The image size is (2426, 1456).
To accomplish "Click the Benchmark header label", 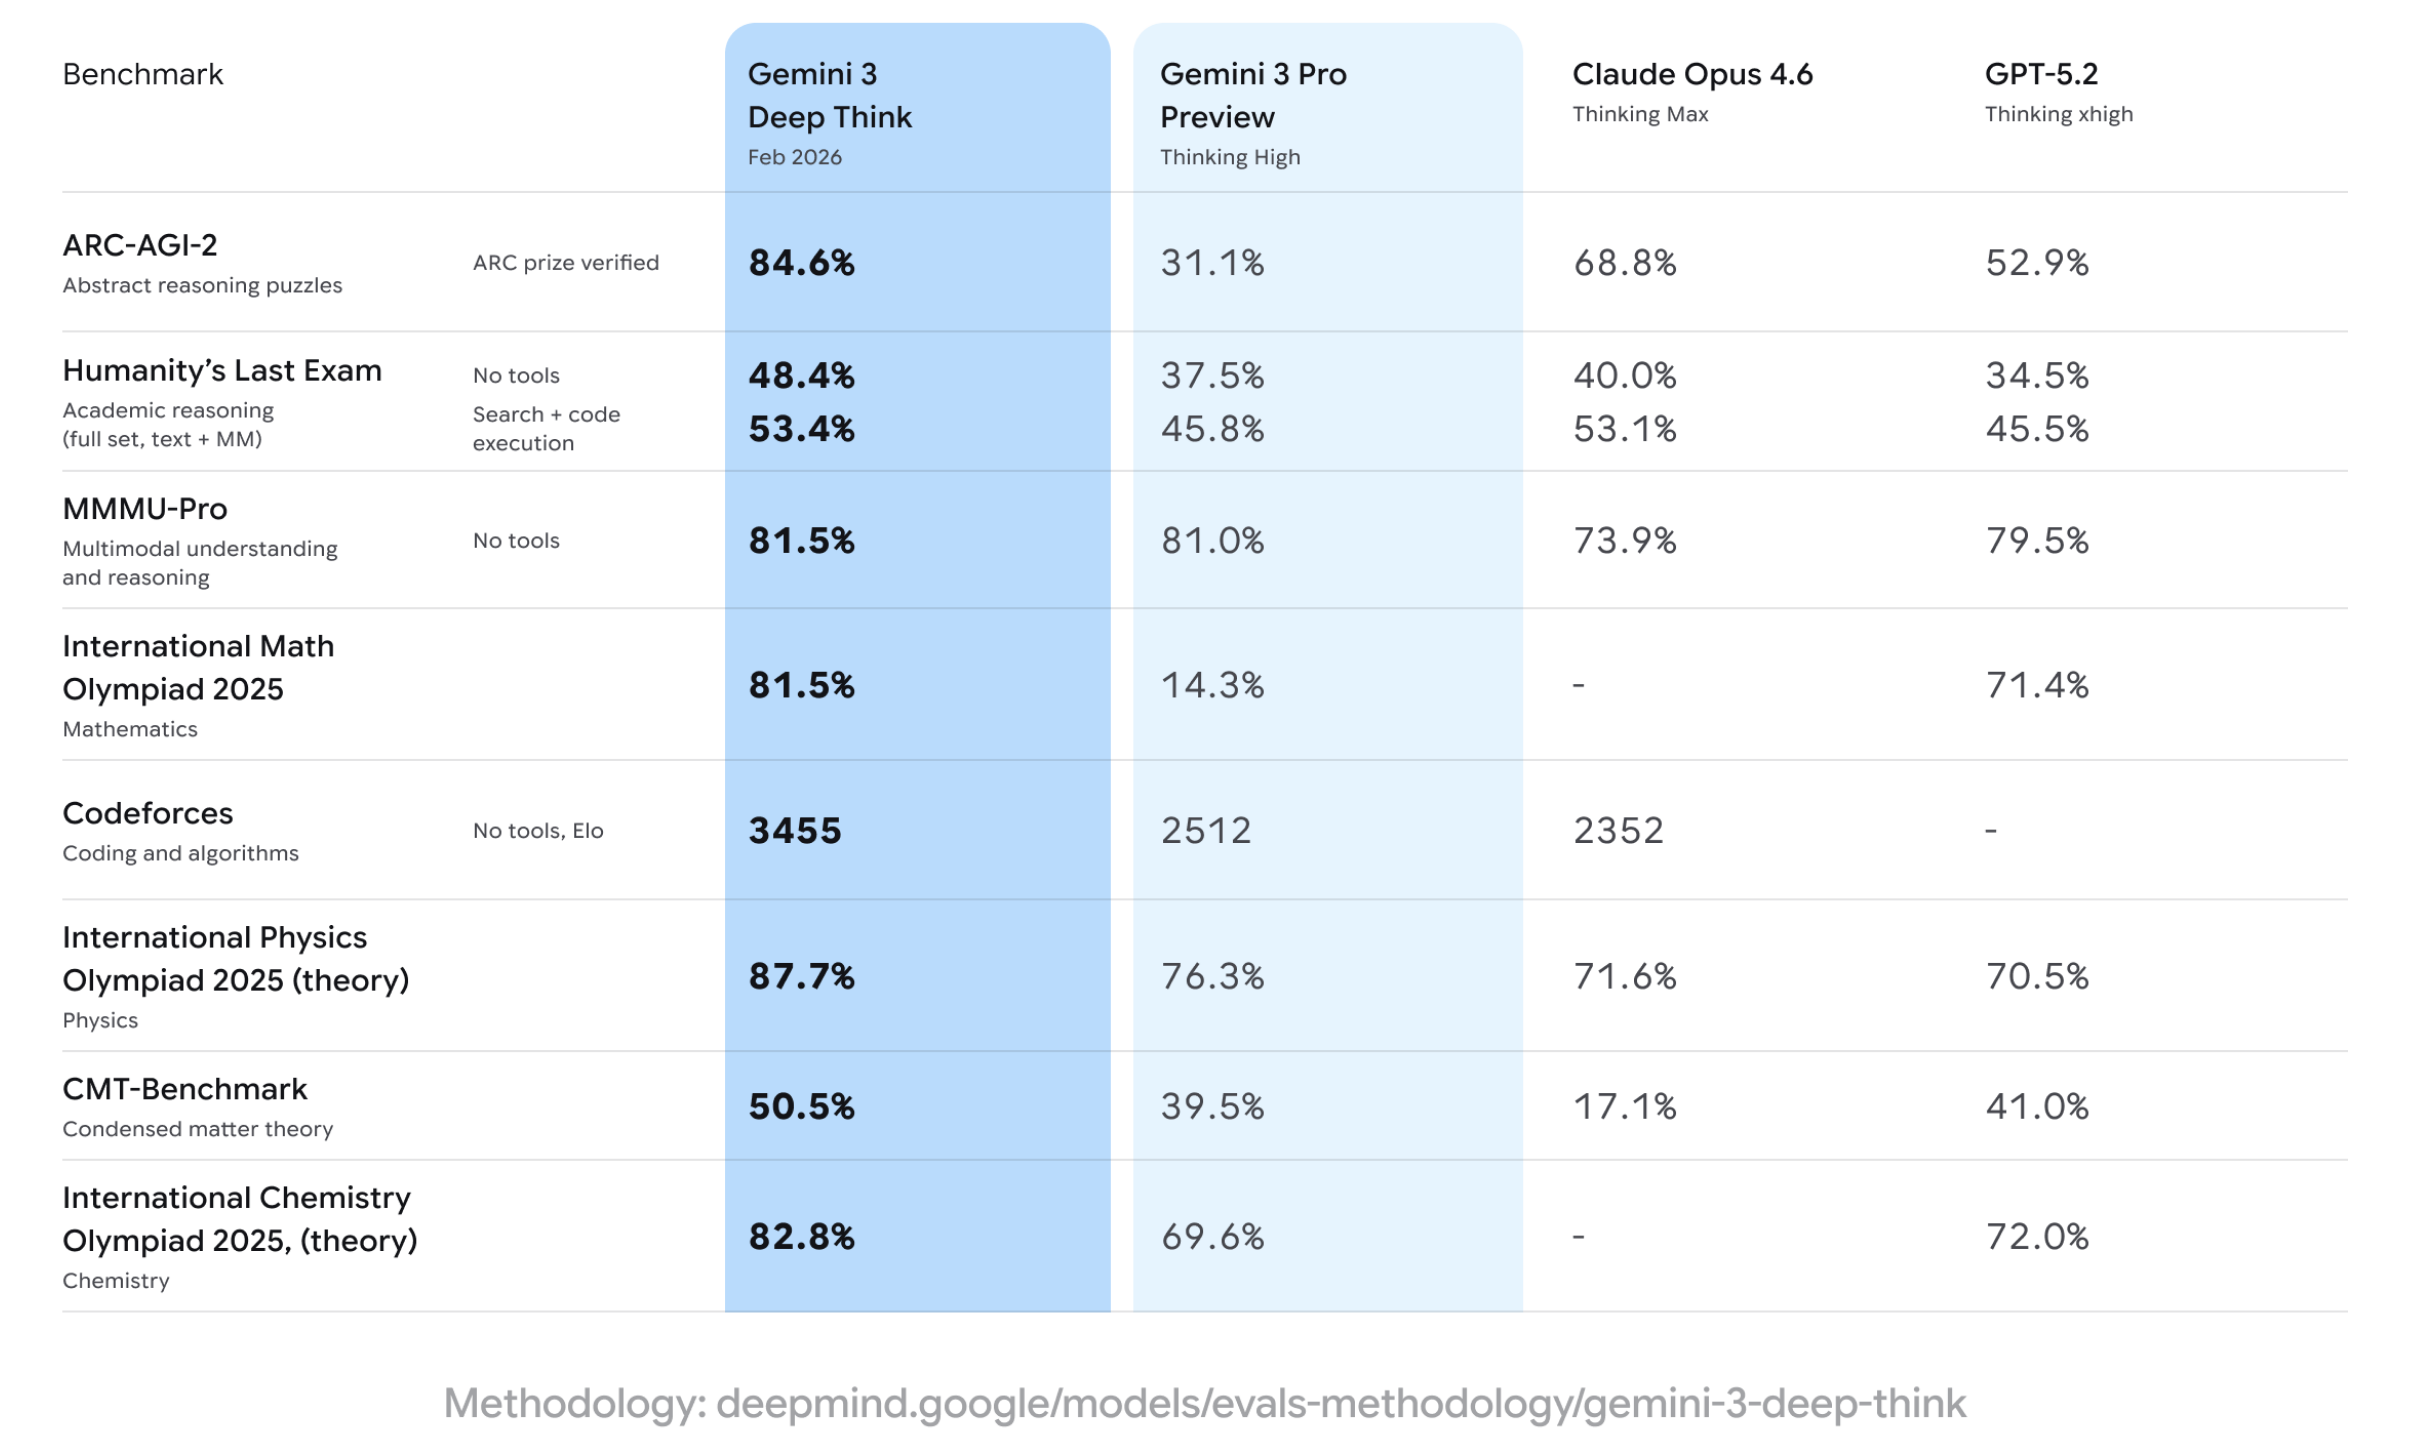I will [x=143, y=74].
